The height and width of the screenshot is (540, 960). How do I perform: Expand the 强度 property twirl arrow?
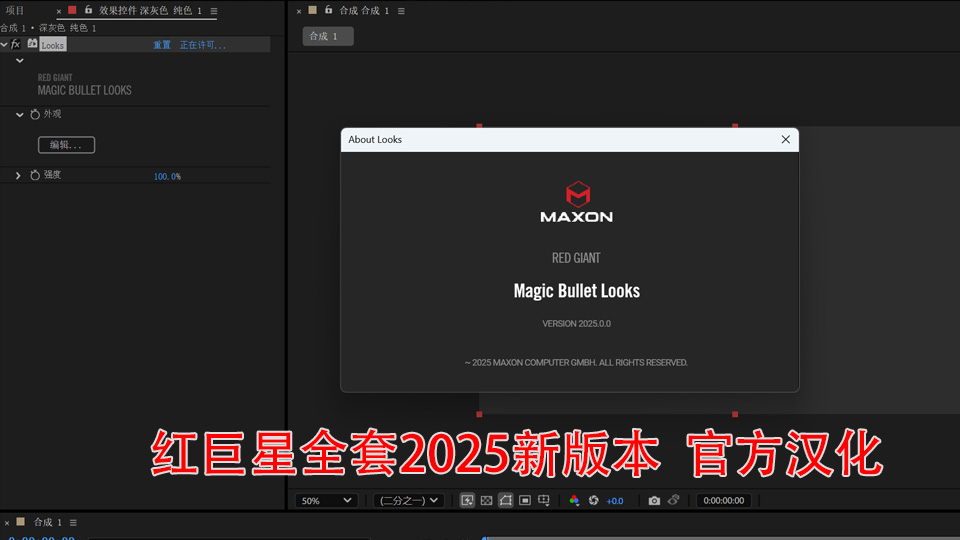[x=18, y=175]
